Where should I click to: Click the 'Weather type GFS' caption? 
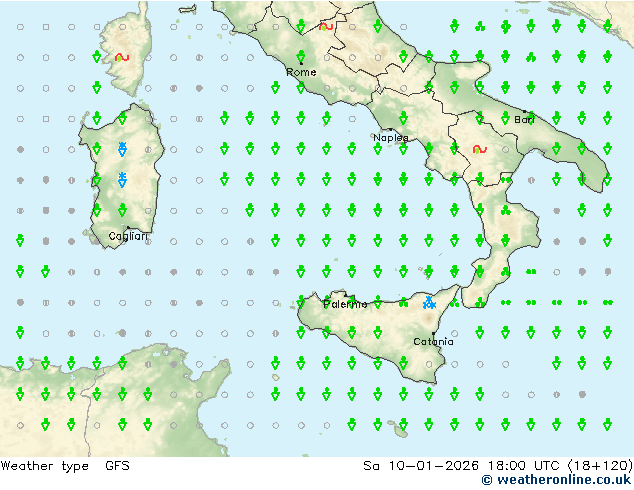(x=65, y=466)
